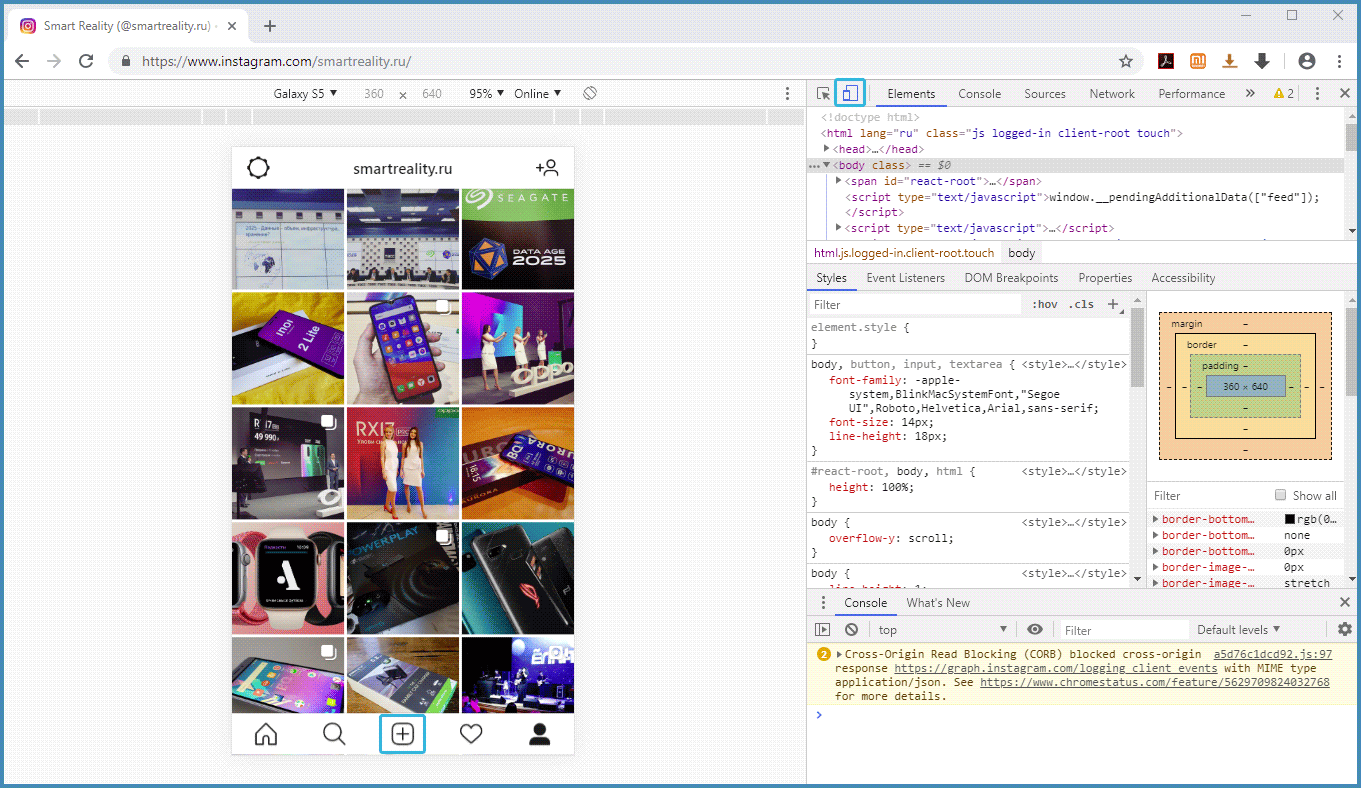
Task: Open DevTools customize menu
Action: [1317, 93]
